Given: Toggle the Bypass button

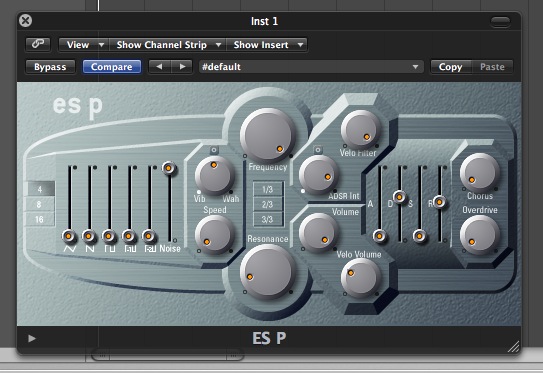Looking at the screenshot, I should coord(50,66).
